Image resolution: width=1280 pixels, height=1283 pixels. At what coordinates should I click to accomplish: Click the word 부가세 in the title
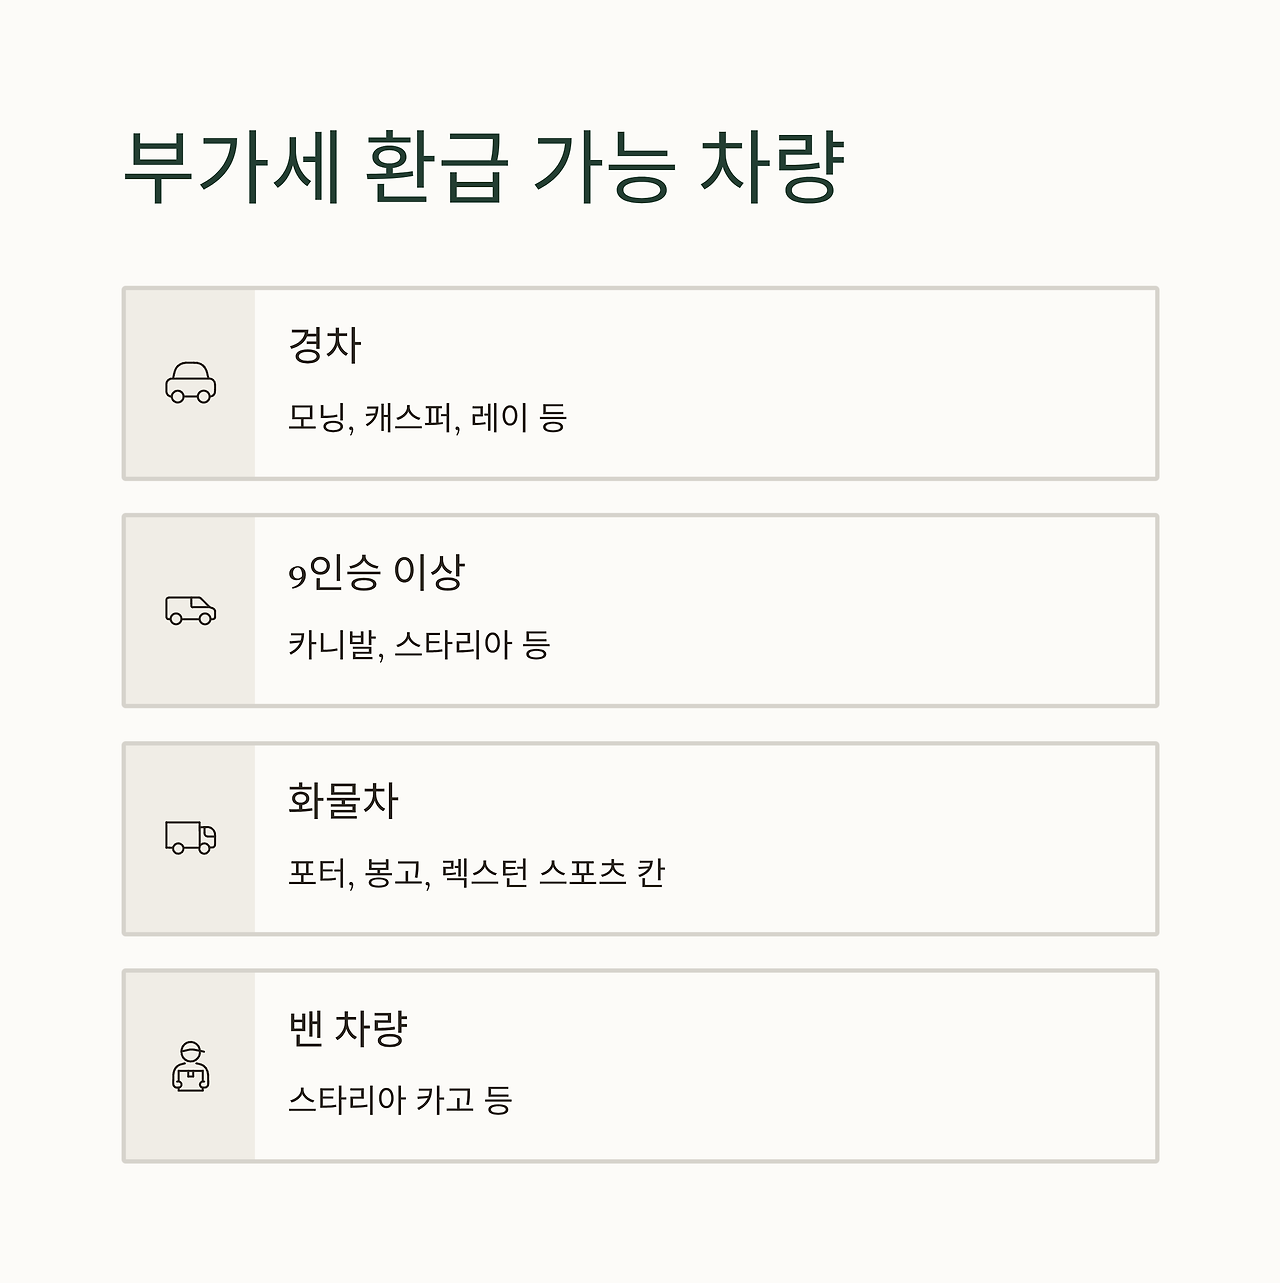(232, 168)
